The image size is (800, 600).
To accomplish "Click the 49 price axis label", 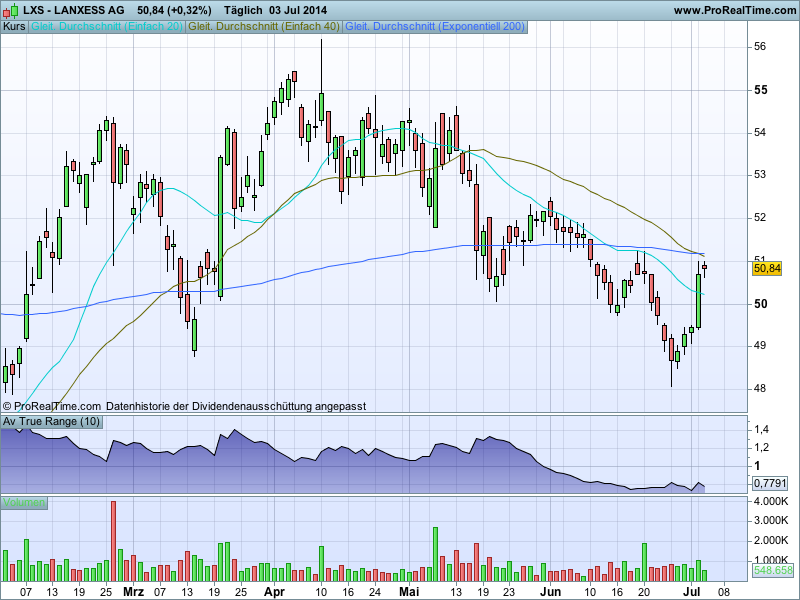I will pos(760,346).
